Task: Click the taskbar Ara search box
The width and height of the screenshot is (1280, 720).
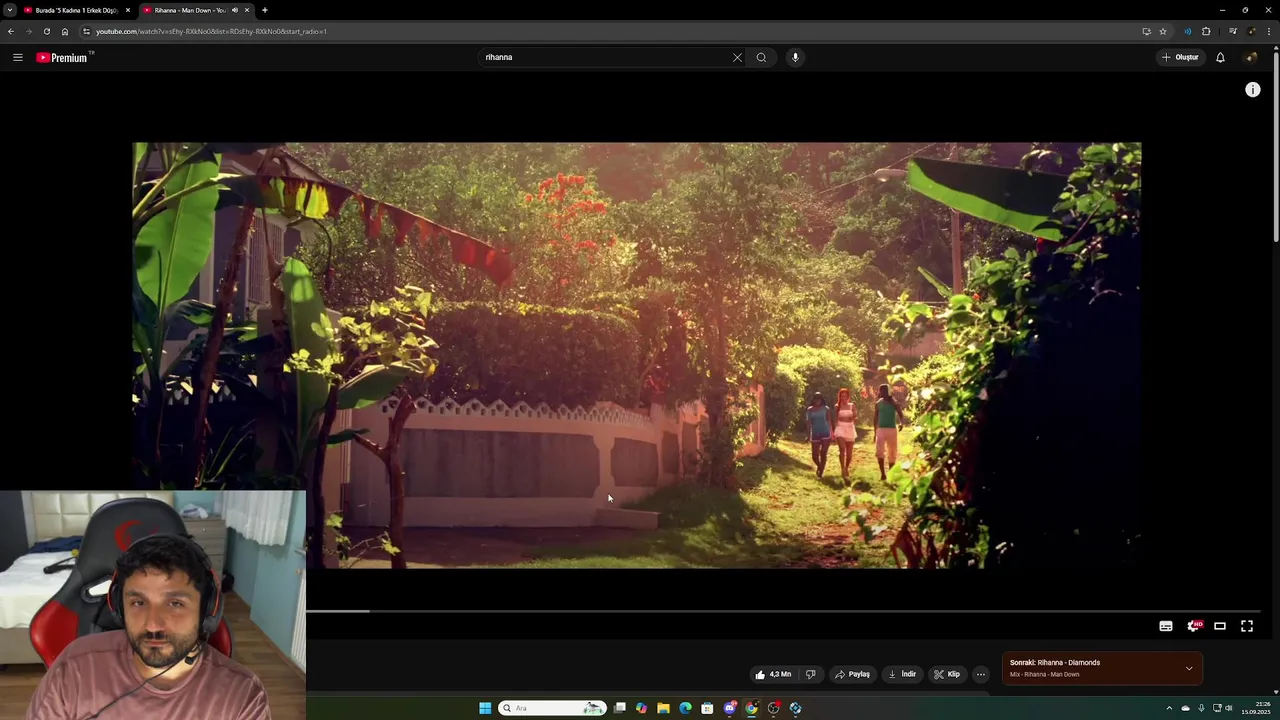Action: [x=553, y=708]
